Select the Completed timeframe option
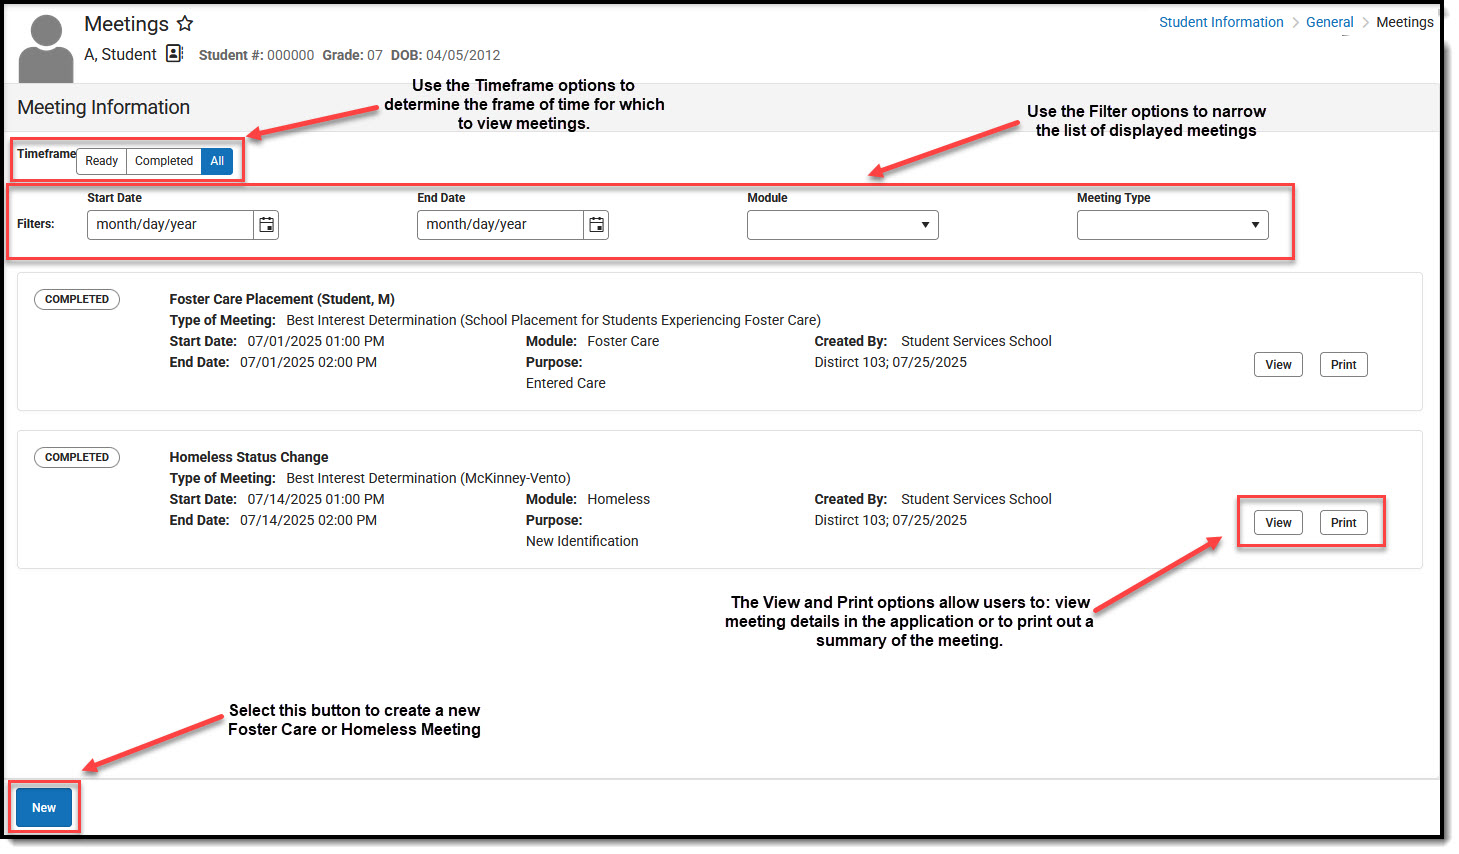 tap(163, 160)
